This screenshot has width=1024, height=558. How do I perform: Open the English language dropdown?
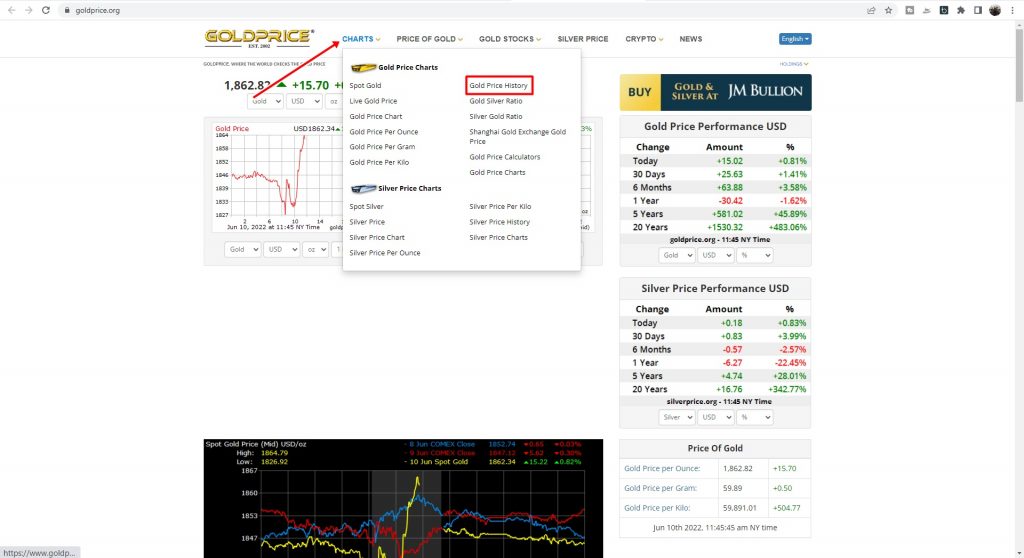click(x=795, y=39)
